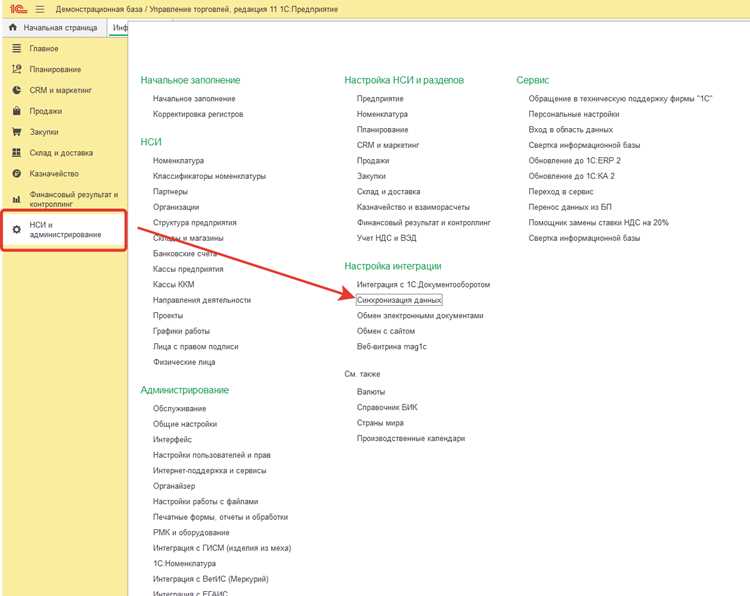
Task: Open Интеграция с 1С:Документооборотом
Action: 423,285
